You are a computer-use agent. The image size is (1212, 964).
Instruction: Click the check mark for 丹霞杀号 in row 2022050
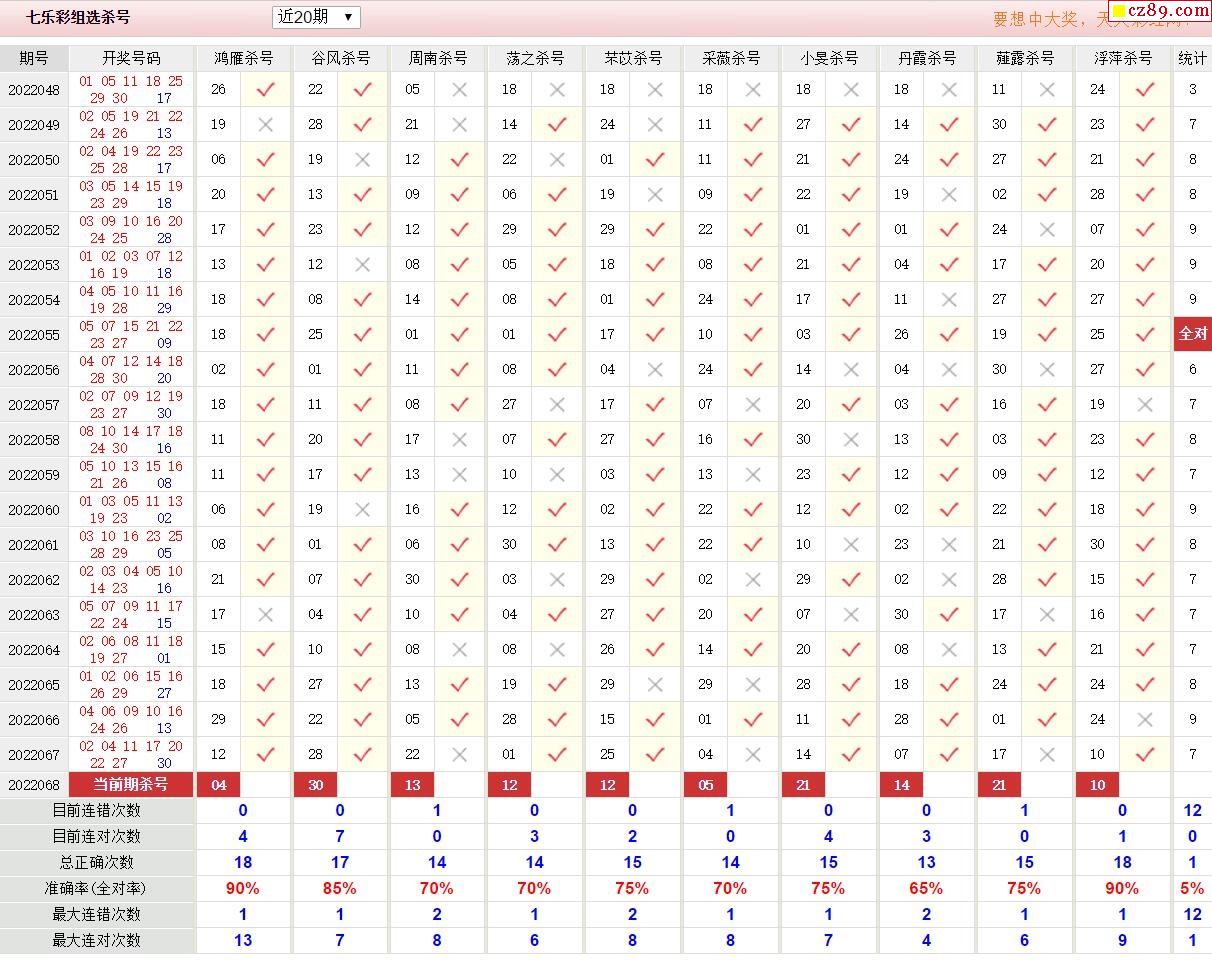coord(949,159)
